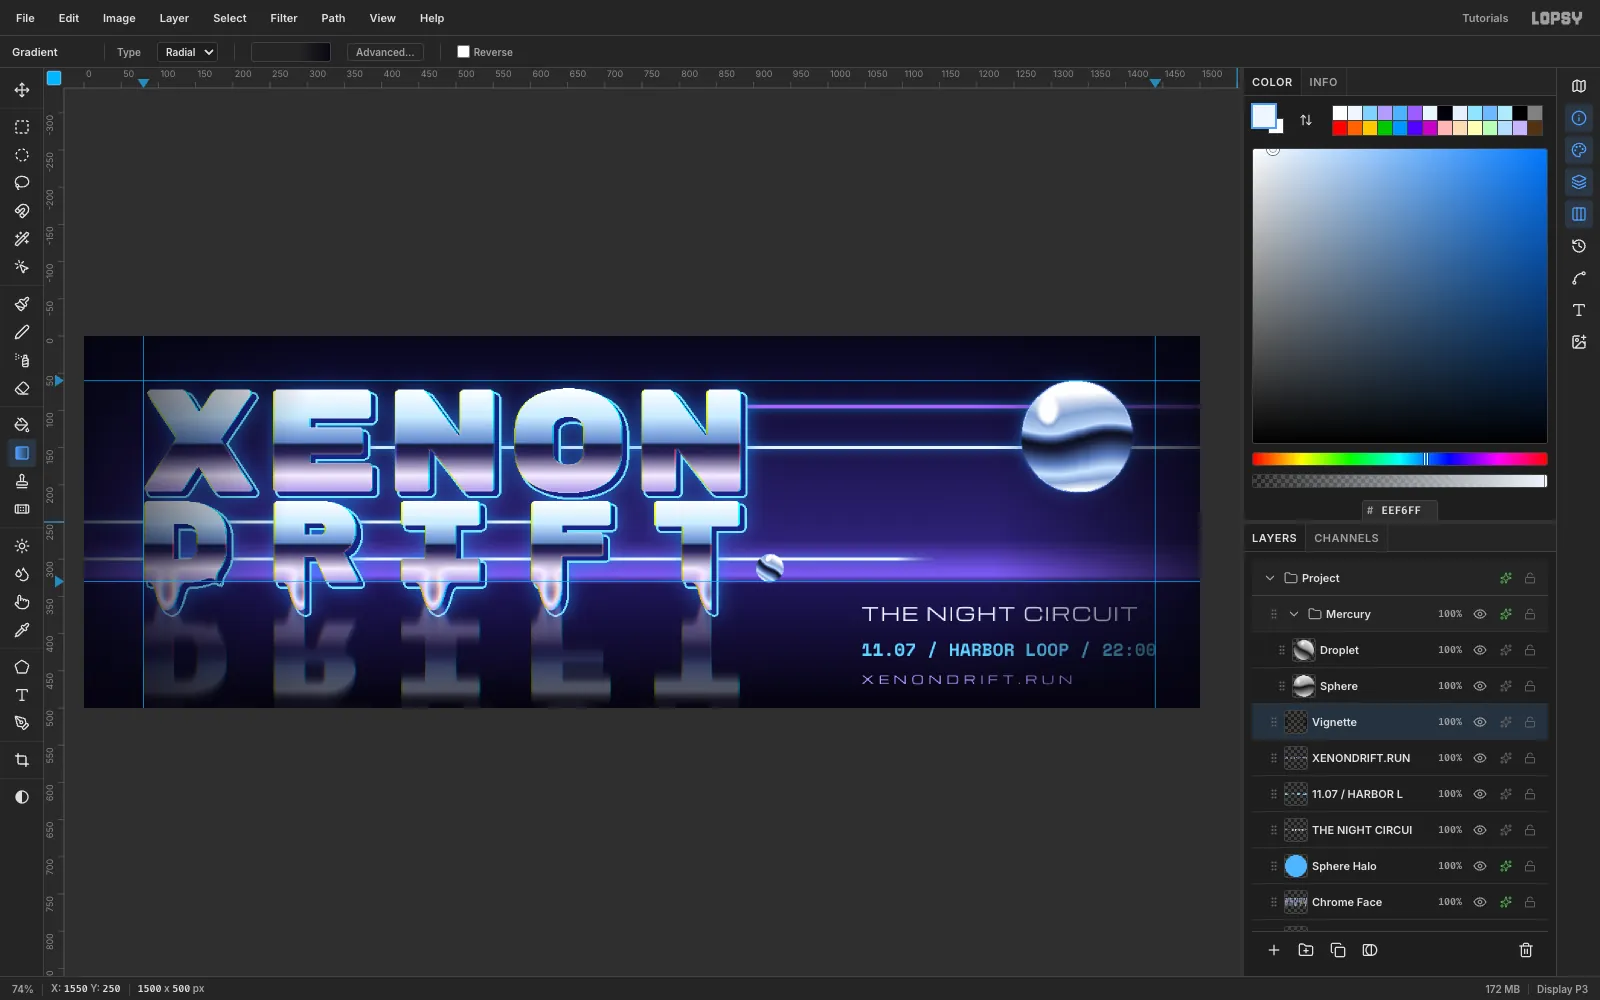This screenshot has width=1600, height=1000.
Task: Open the File menu
Action: (25, 18)
